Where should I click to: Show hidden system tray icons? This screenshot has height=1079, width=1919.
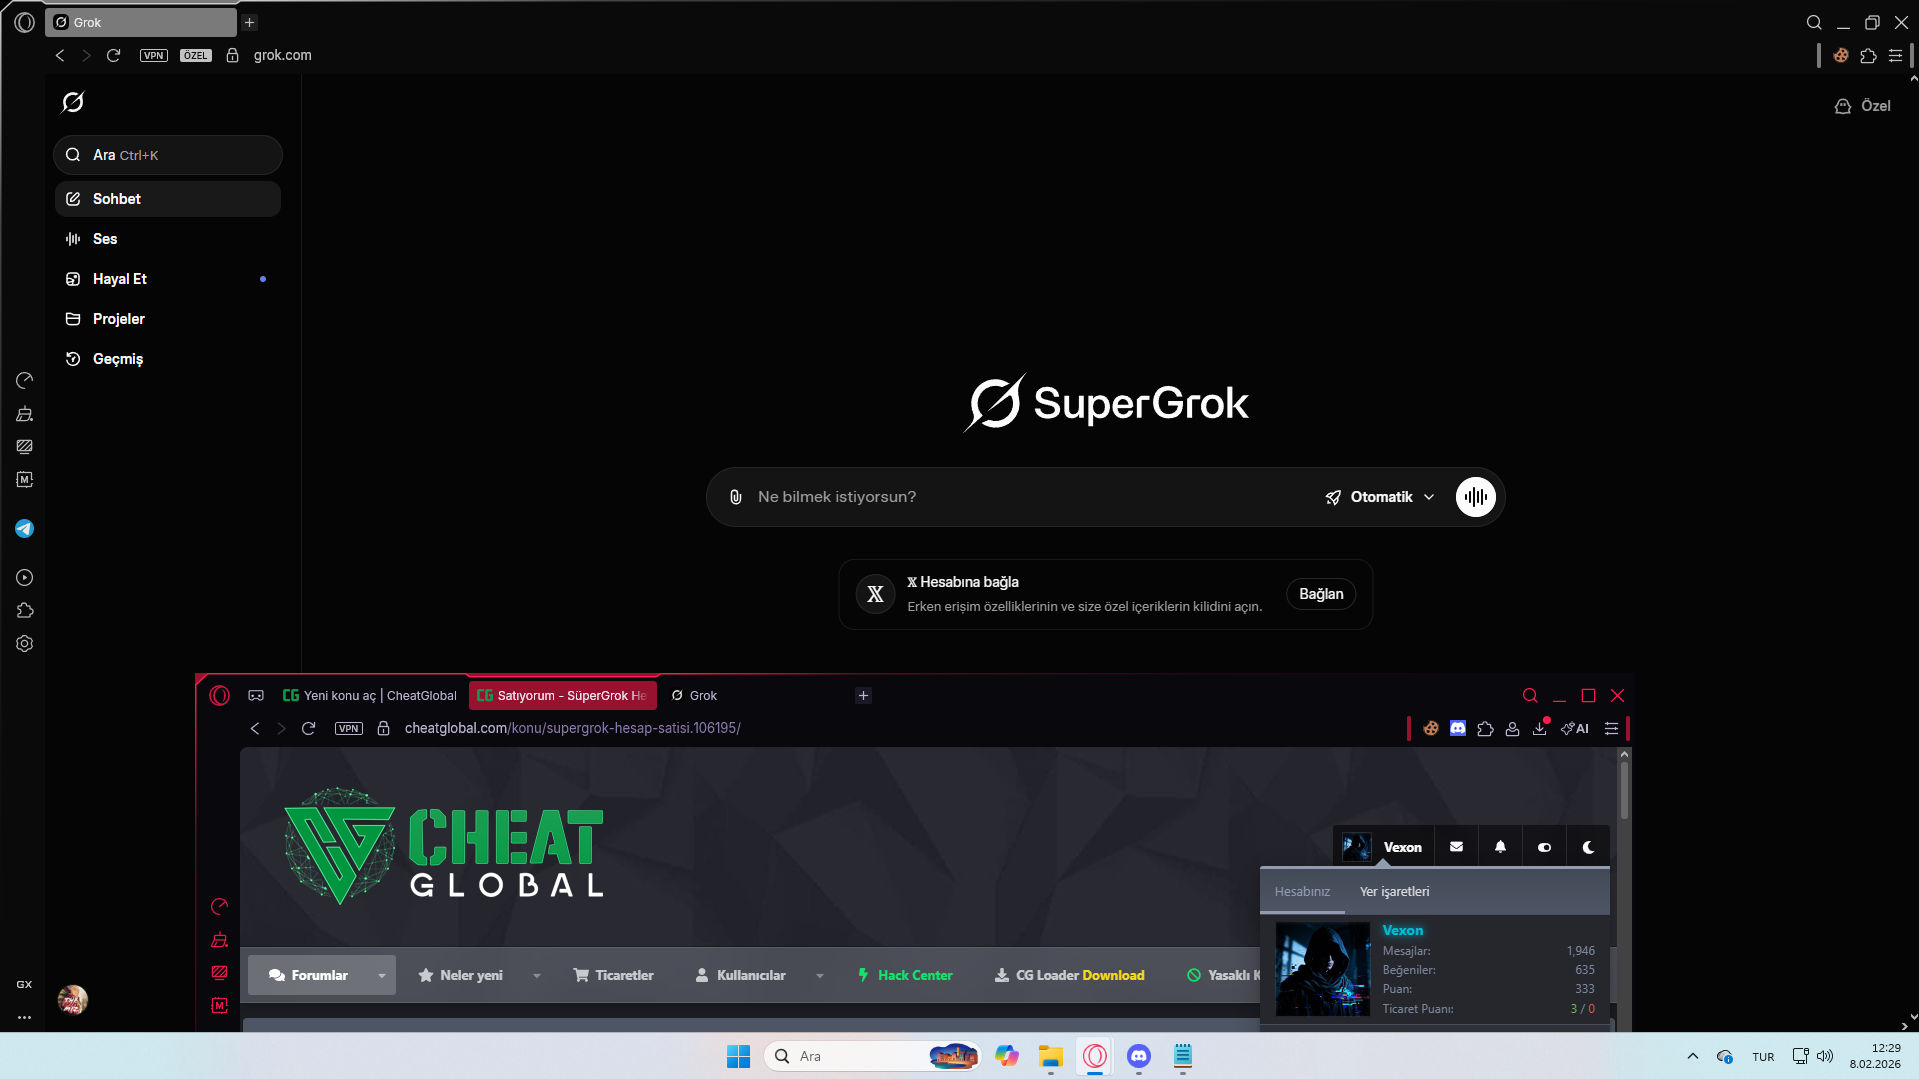click(1693, 1056)
